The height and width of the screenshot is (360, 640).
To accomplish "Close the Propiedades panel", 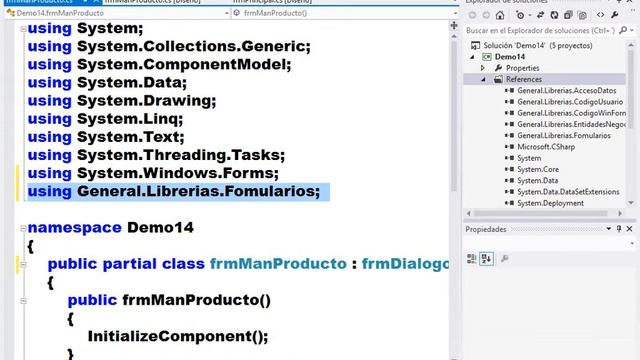I will click(x=629, y=229).
